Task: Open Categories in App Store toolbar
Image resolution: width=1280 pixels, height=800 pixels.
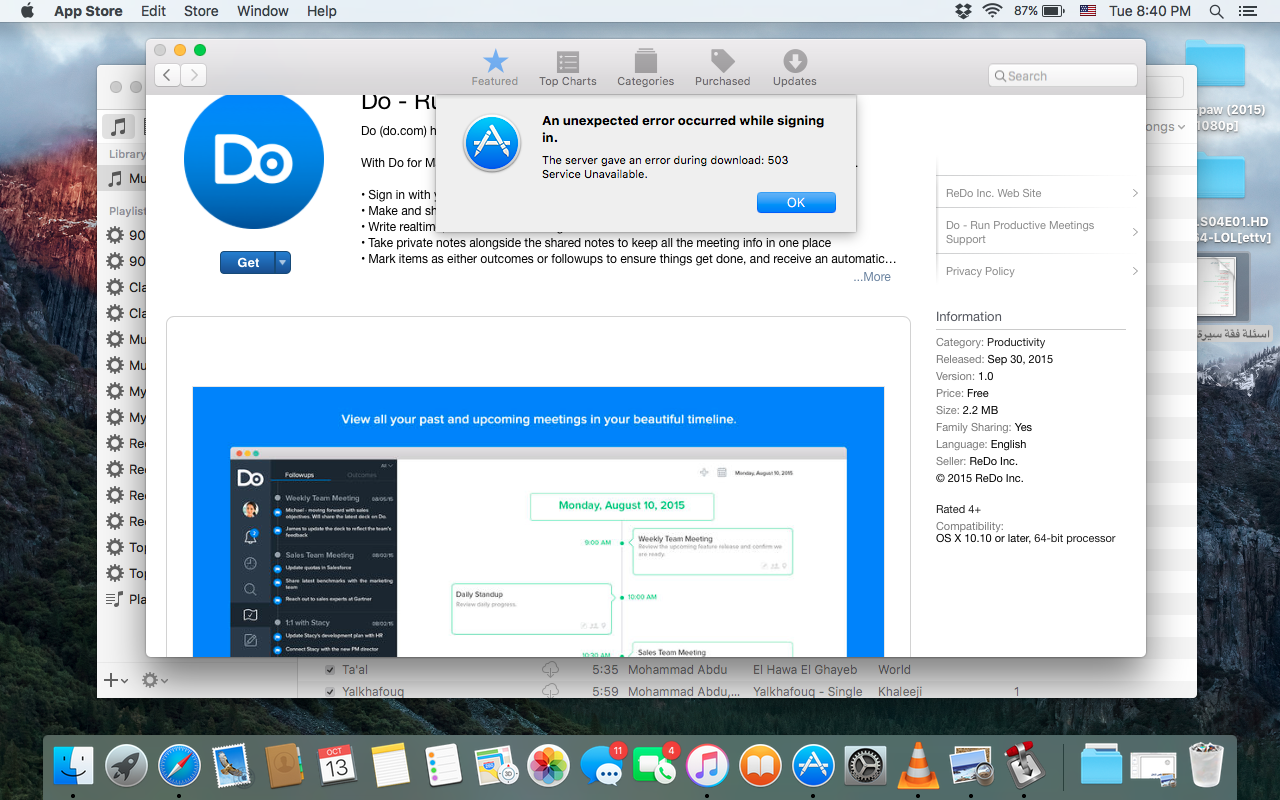Action: point(645,68)
